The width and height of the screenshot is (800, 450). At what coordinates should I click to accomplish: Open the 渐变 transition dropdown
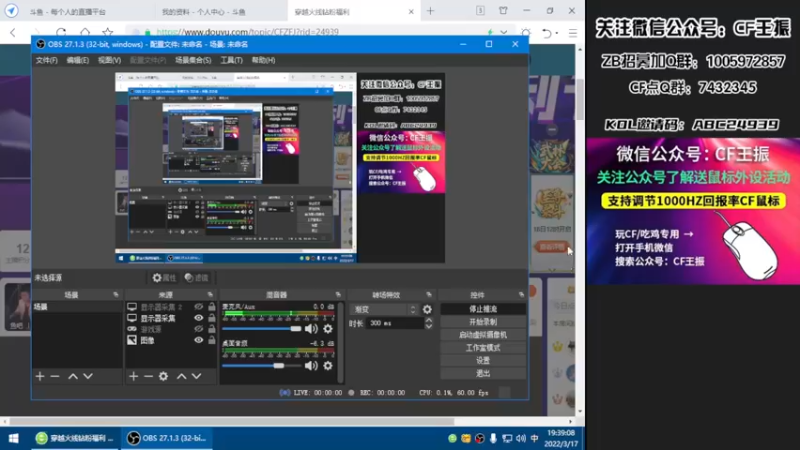[384, 309]
